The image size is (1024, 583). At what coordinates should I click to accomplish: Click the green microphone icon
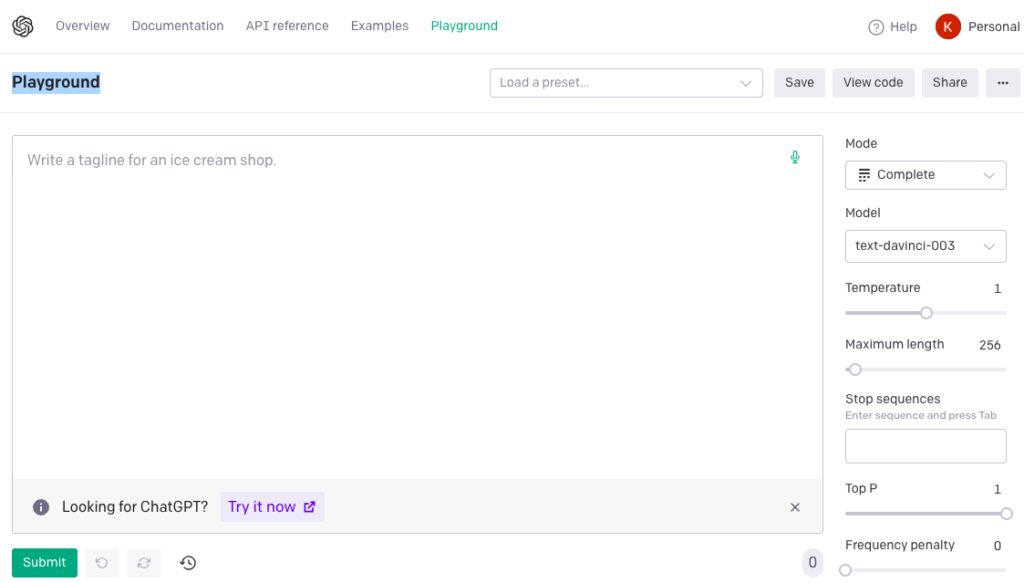pyautogui.click(x=795, y=157)
